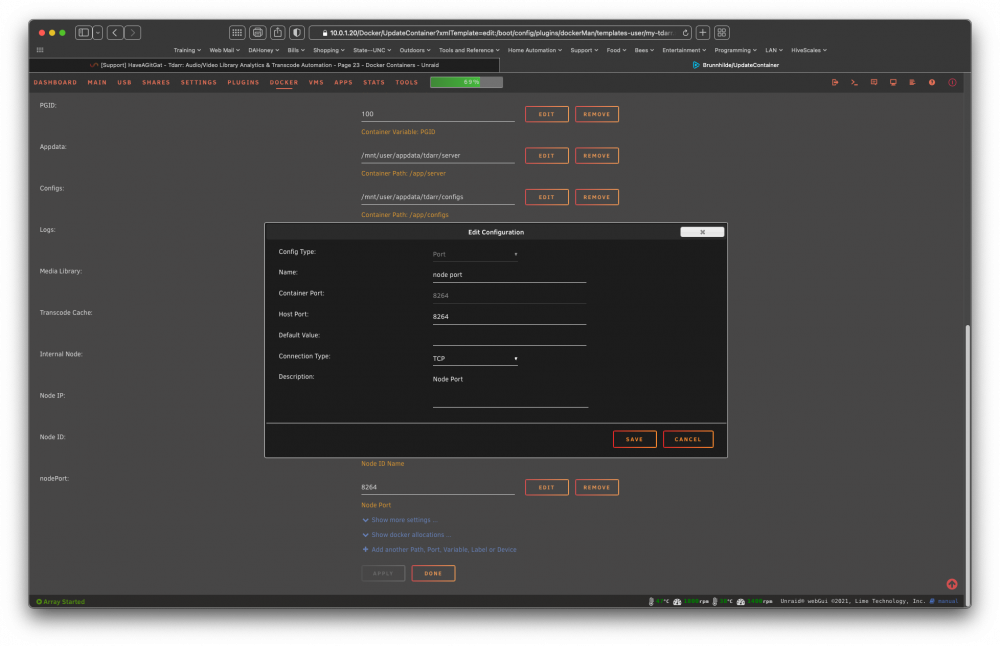Click the Description text area
The width and height of the screenshot is (1000, 646).
(510, 390)
